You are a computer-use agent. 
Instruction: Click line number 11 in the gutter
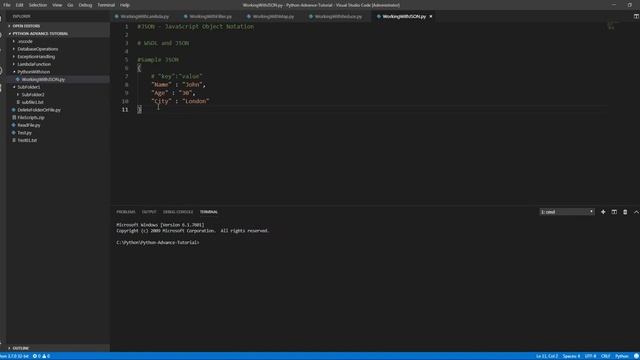point(124,109)
